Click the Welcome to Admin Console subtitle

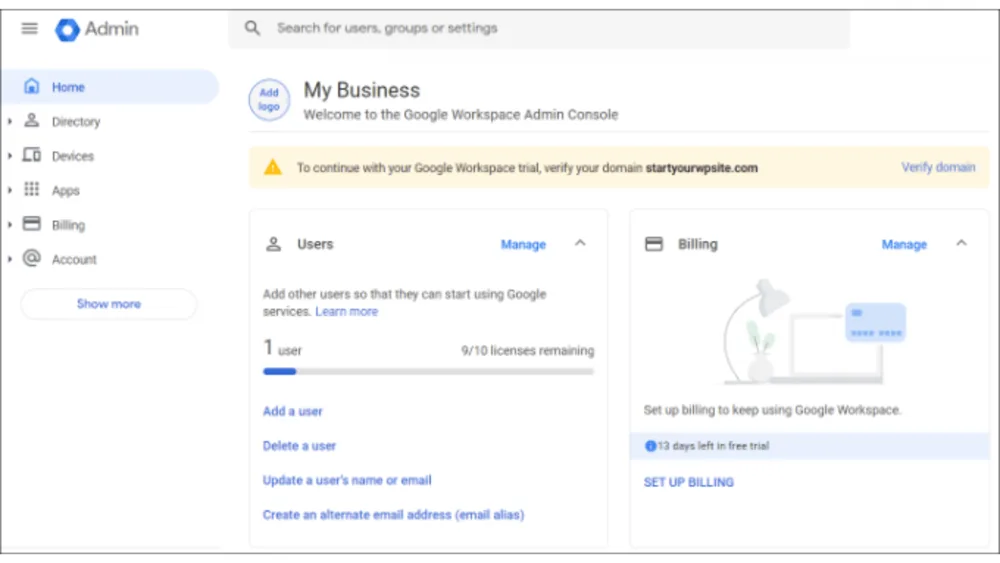tap(460, 115)
